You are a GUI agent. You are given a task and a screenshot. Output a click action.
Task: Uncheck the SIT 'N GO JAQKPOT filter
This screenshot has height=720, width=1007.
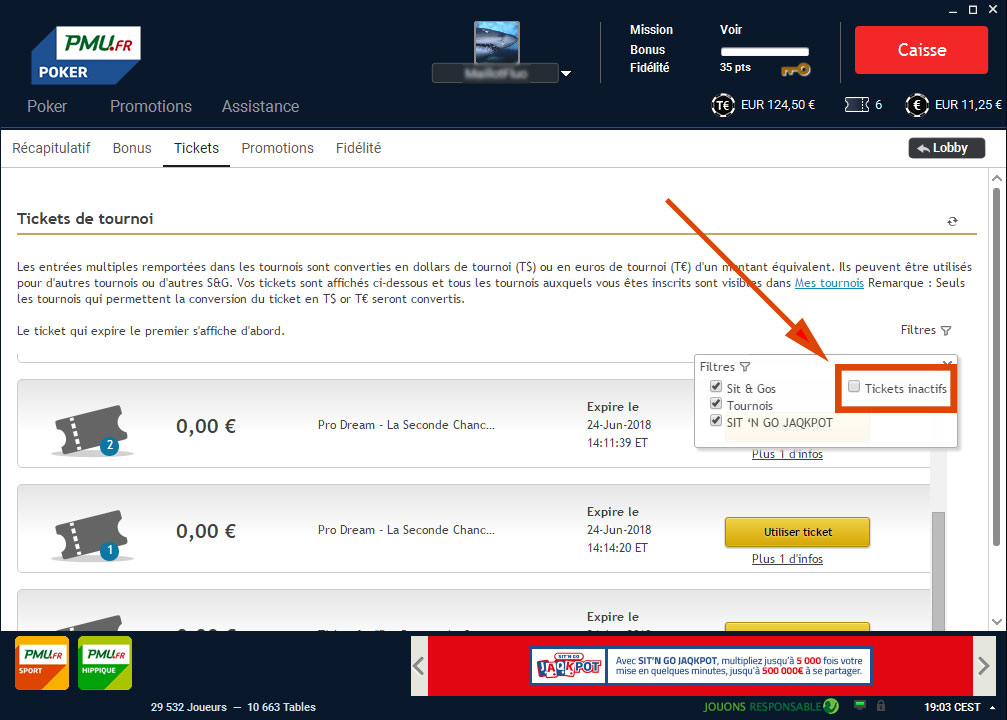[716, 421]
